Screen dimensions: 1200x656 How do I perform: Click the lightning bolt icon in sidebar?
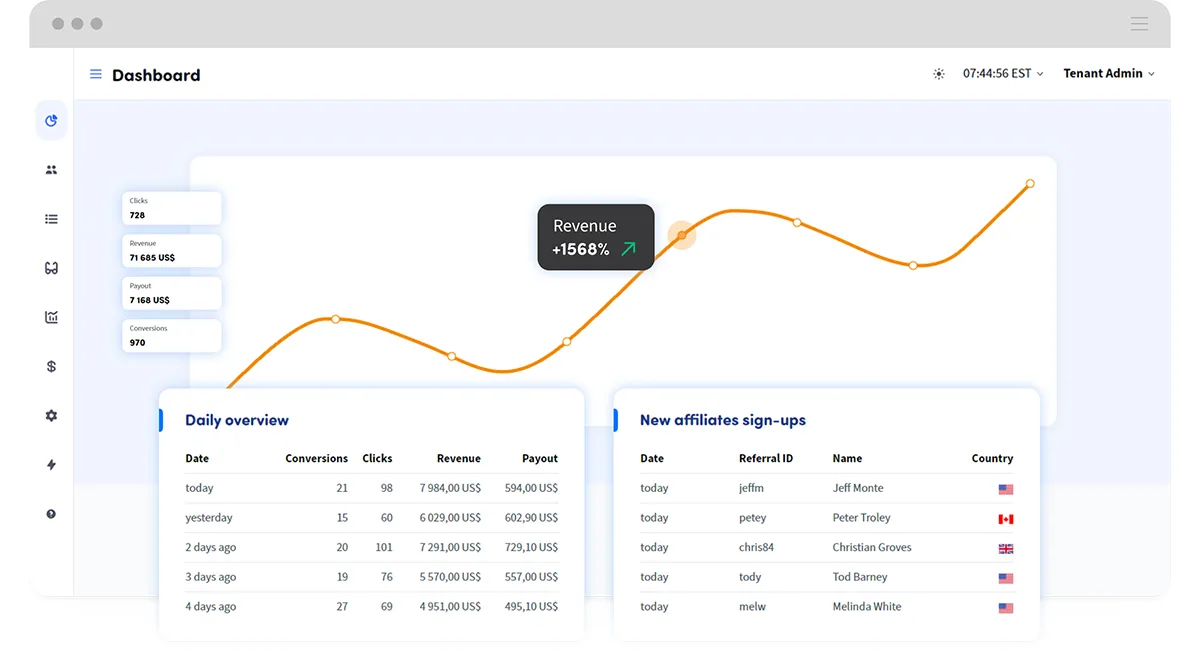[x=51, y=465]
